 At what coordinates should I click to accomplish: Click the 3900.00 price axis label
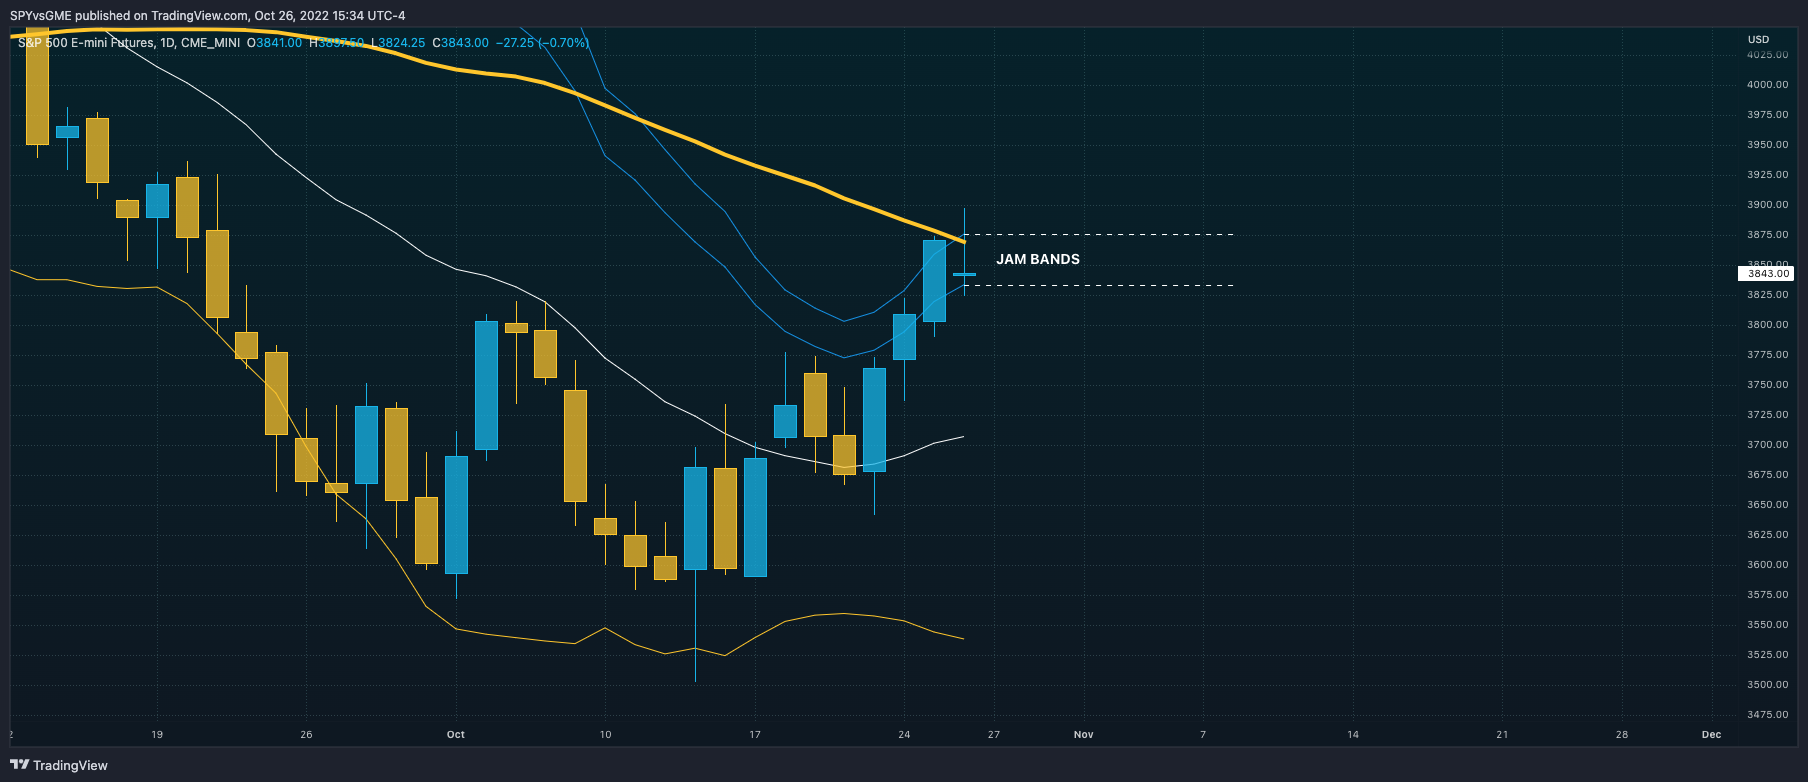(x=1767, y=205)
